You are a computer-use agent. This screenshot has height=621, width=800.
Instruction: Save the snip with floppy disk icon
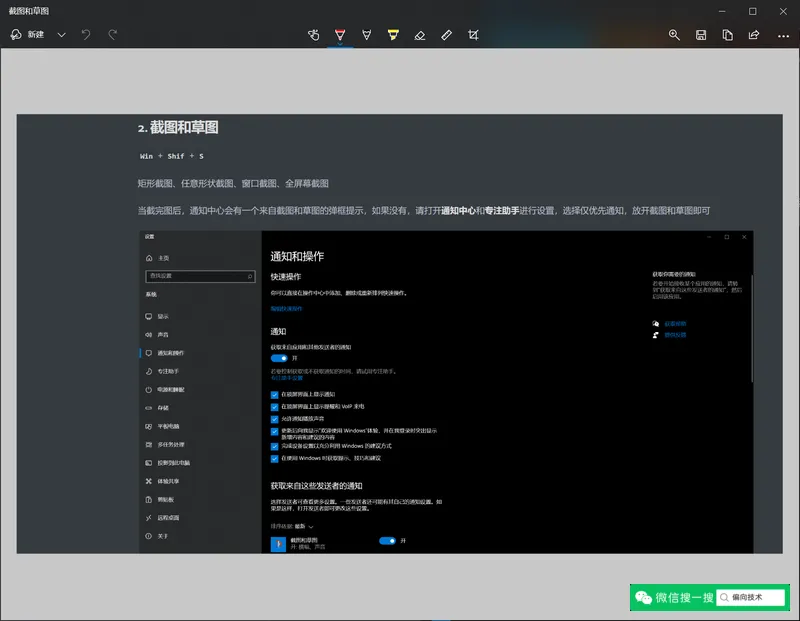(701, 35)
